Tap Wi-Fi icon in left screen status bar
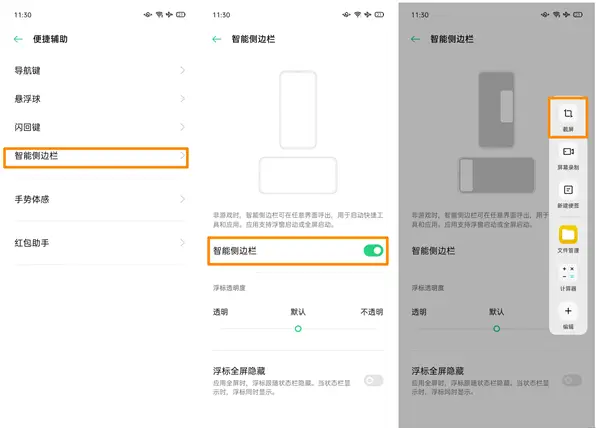The height and width of the screenshot is (428, 596). pyautogui.click(x=159, y=15)
